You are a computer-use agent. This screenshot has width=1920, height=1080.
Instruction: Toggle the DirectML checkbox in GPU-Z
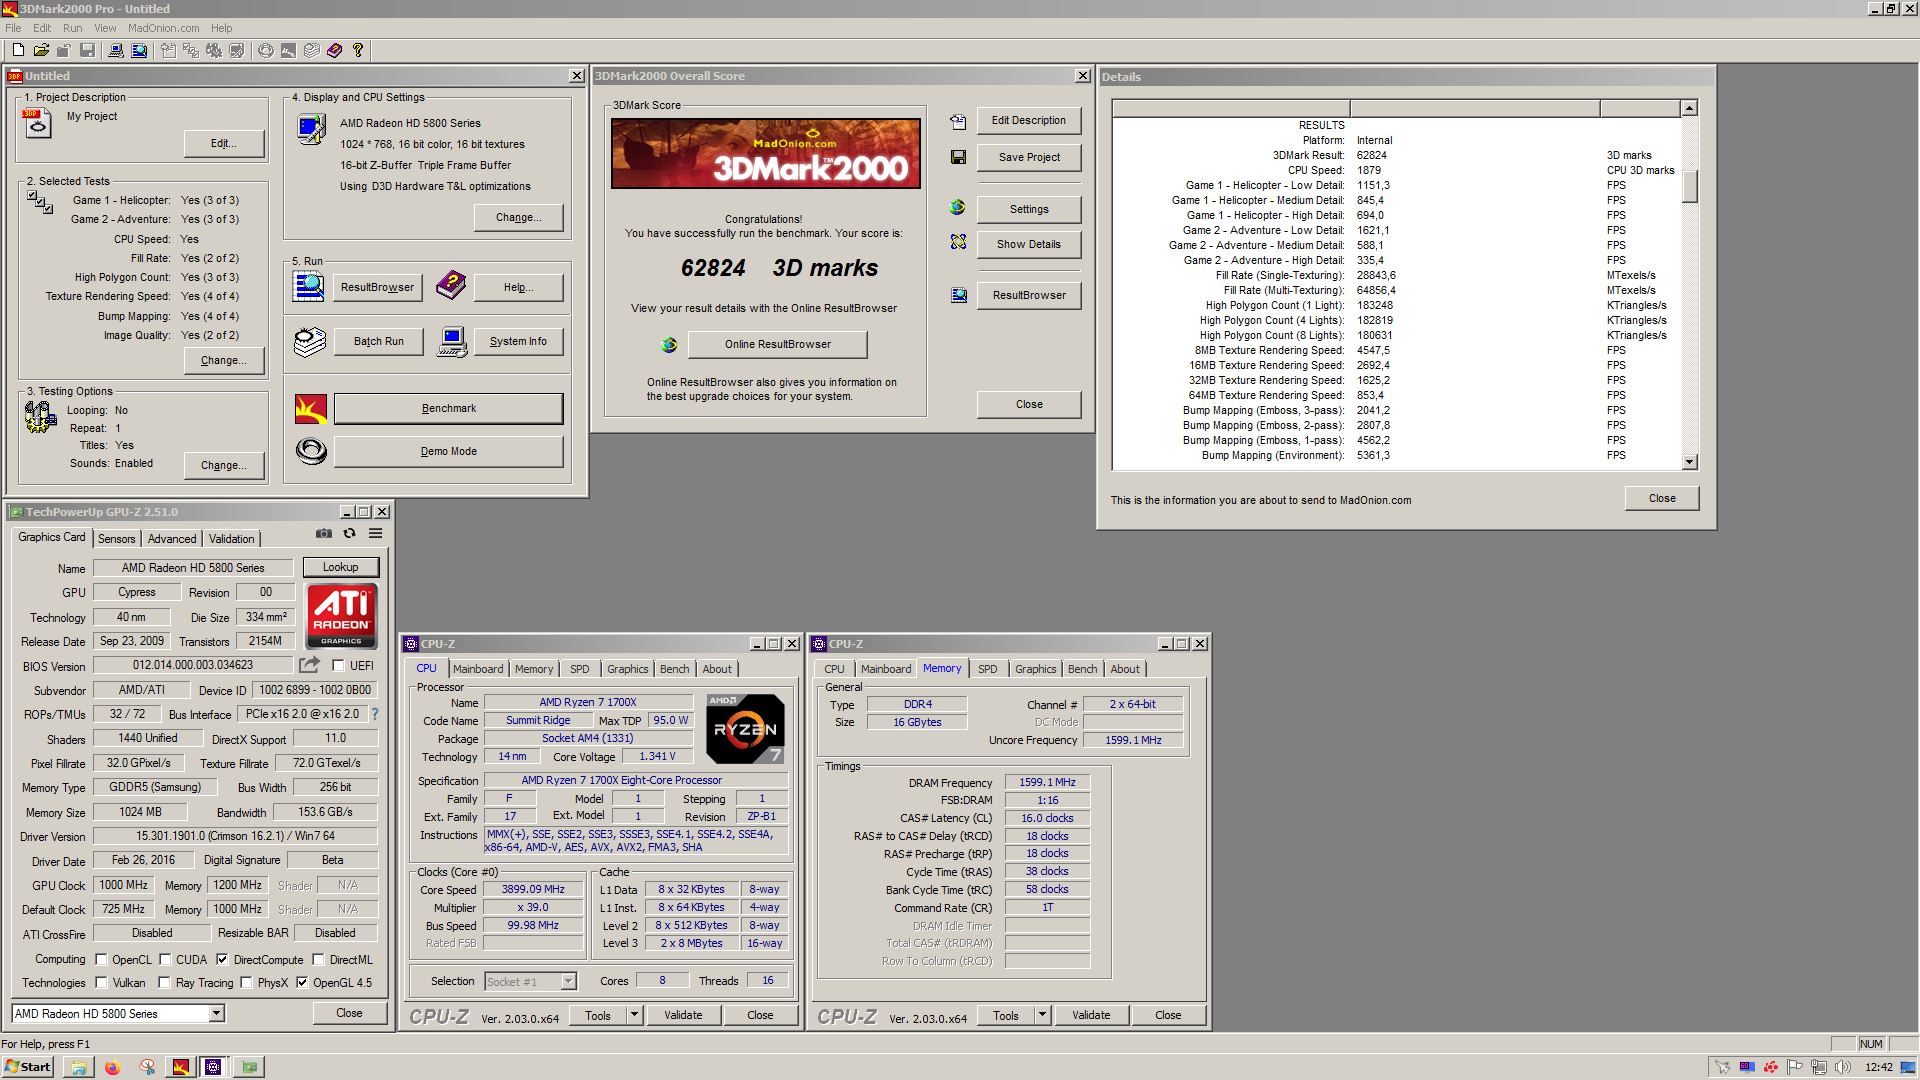click(318, 959)
